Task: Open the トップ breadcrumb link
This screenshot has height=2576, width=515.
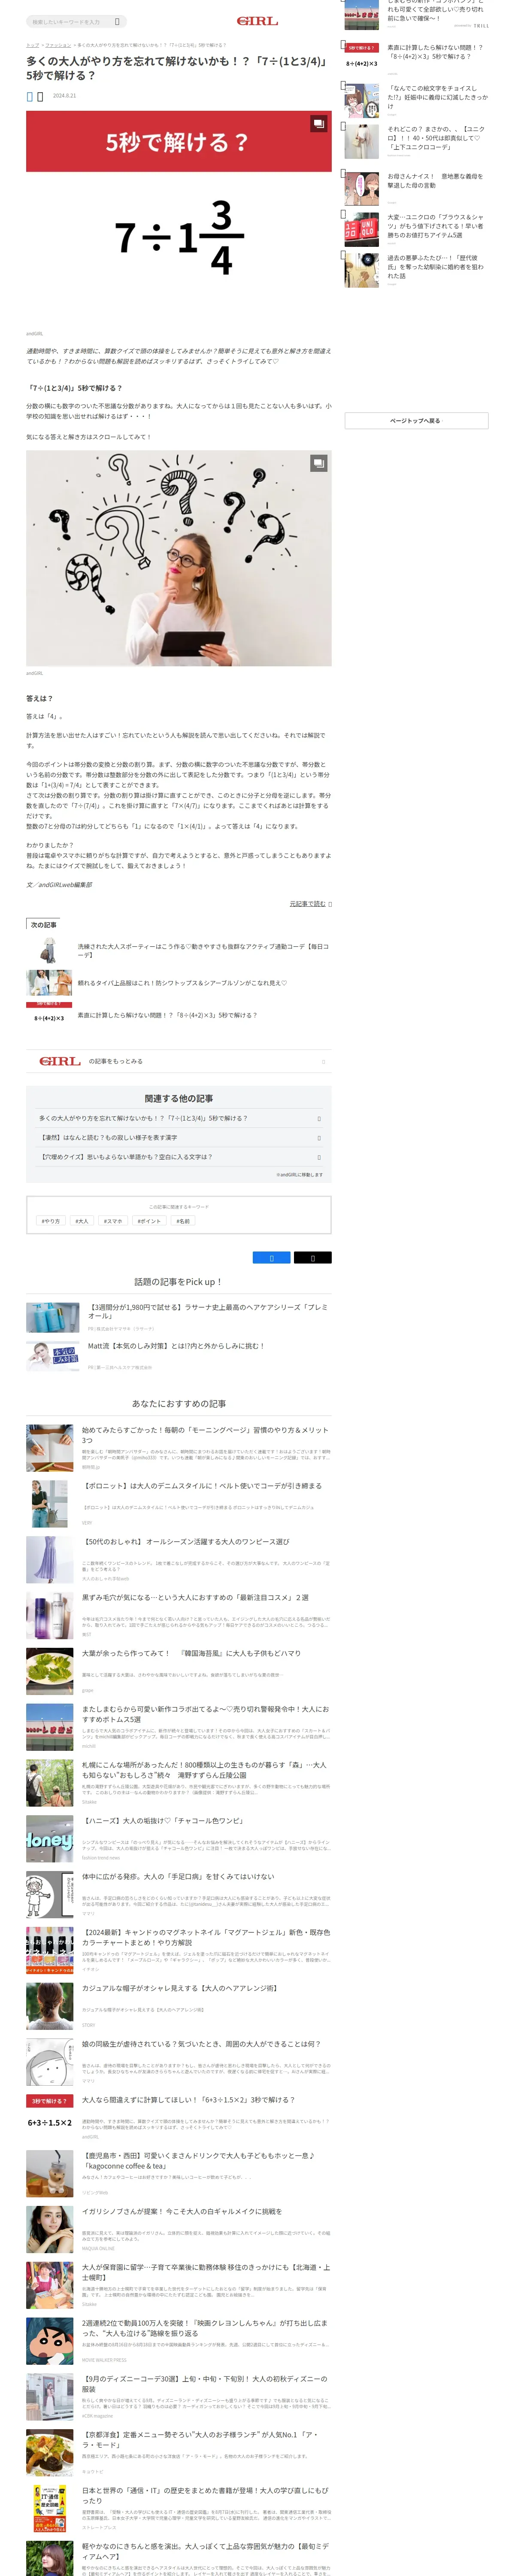Action: (x=32, y=45)
